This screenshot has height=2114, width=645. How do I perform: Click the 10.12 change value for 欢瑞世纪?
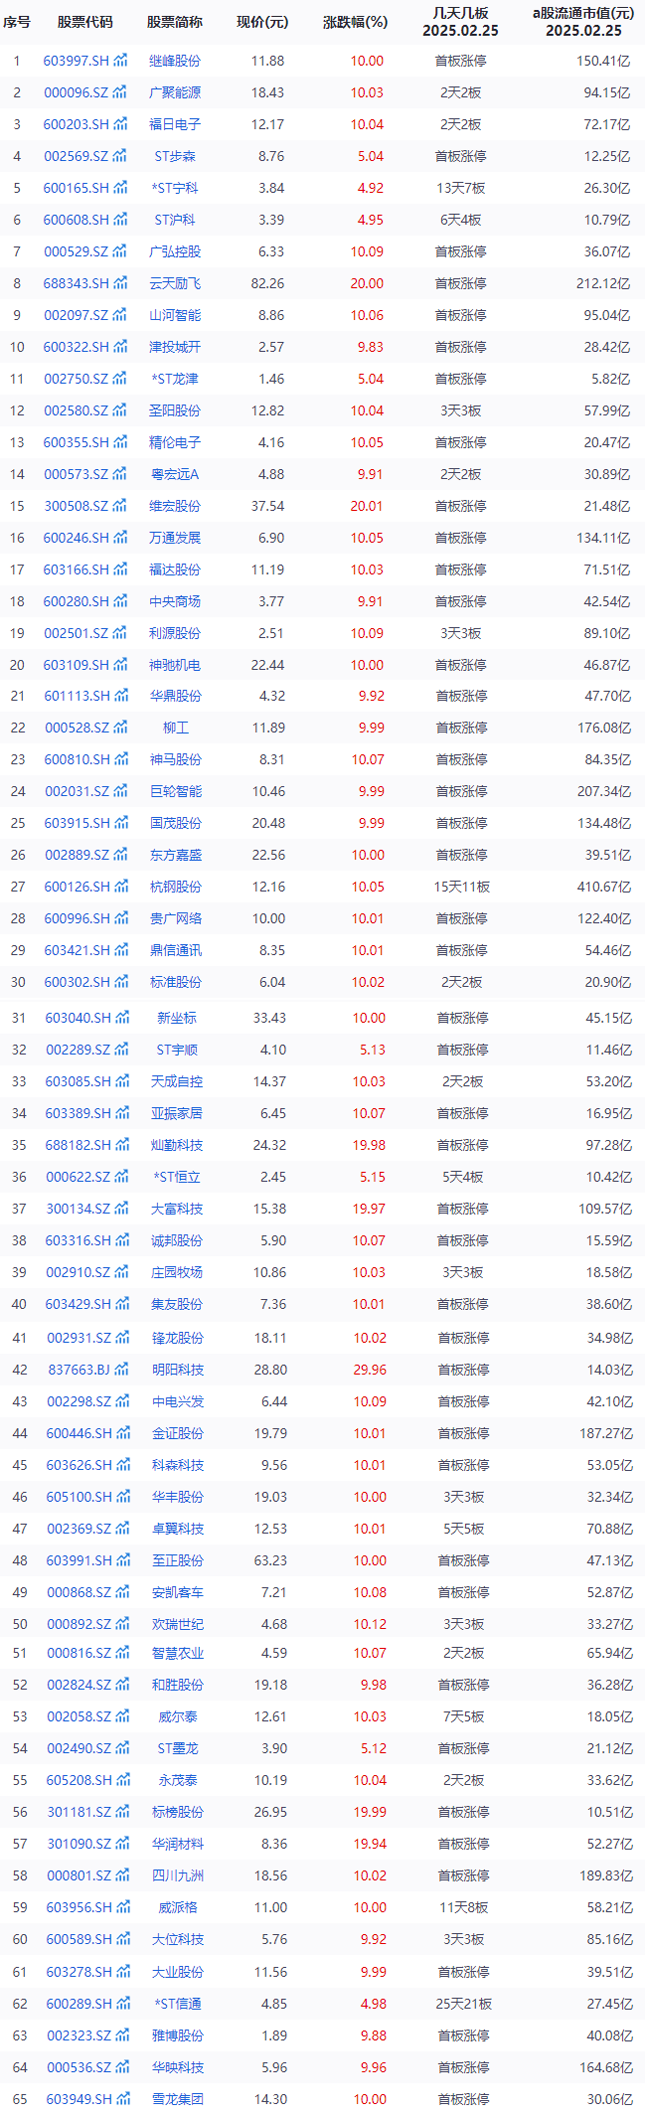point(369,1624)
